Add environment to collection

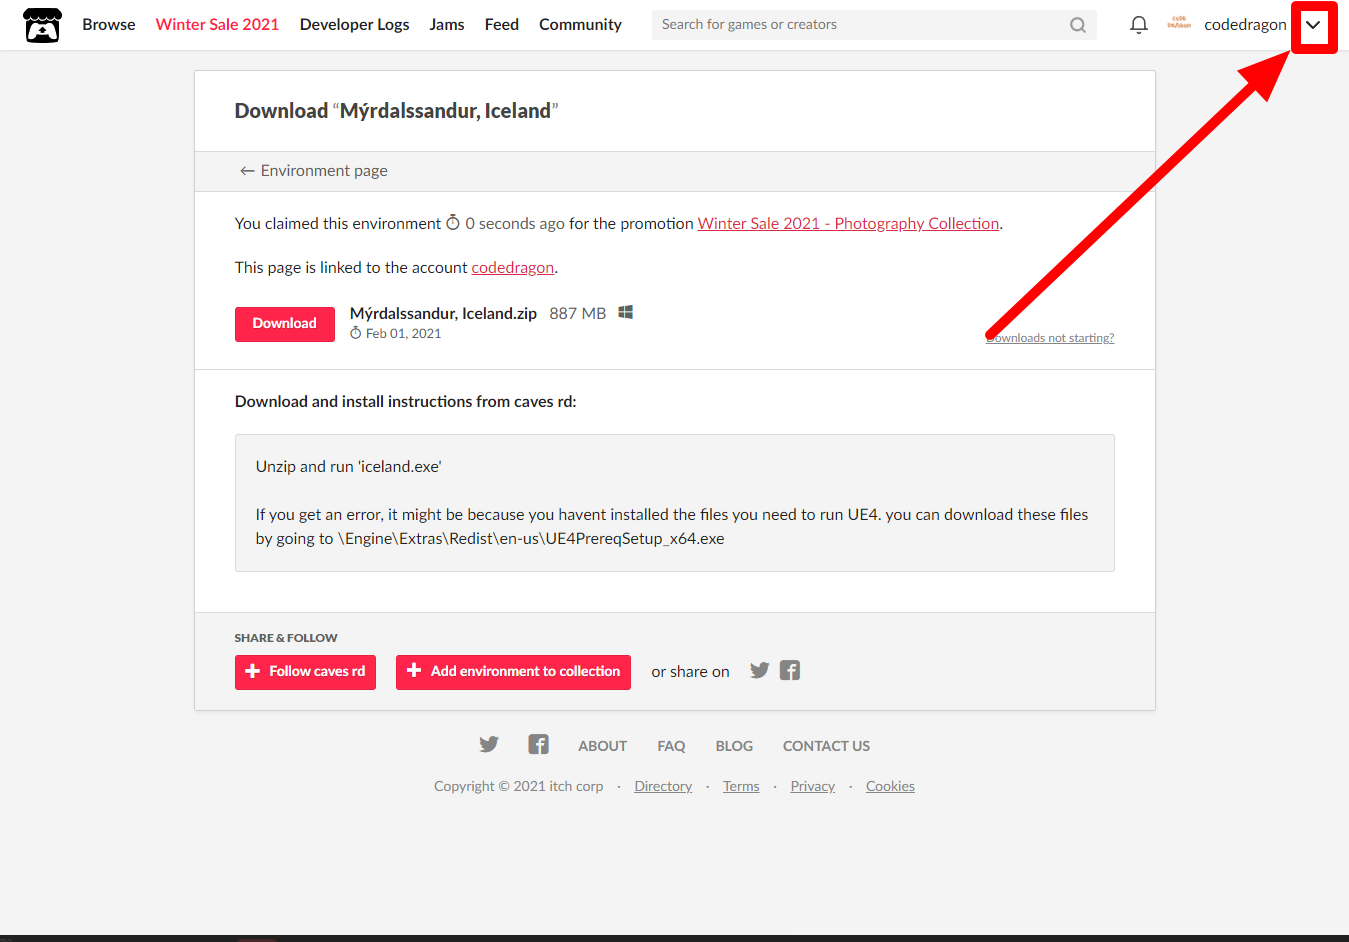click(513, 672)
